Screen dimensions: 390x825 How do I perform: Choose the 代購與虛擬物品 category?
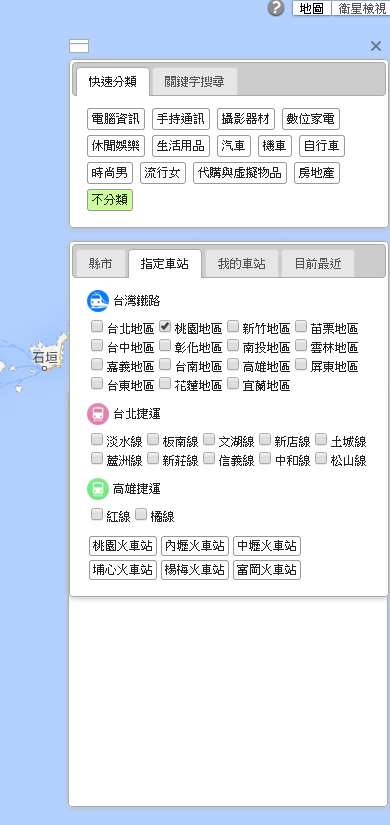[240, 173]
